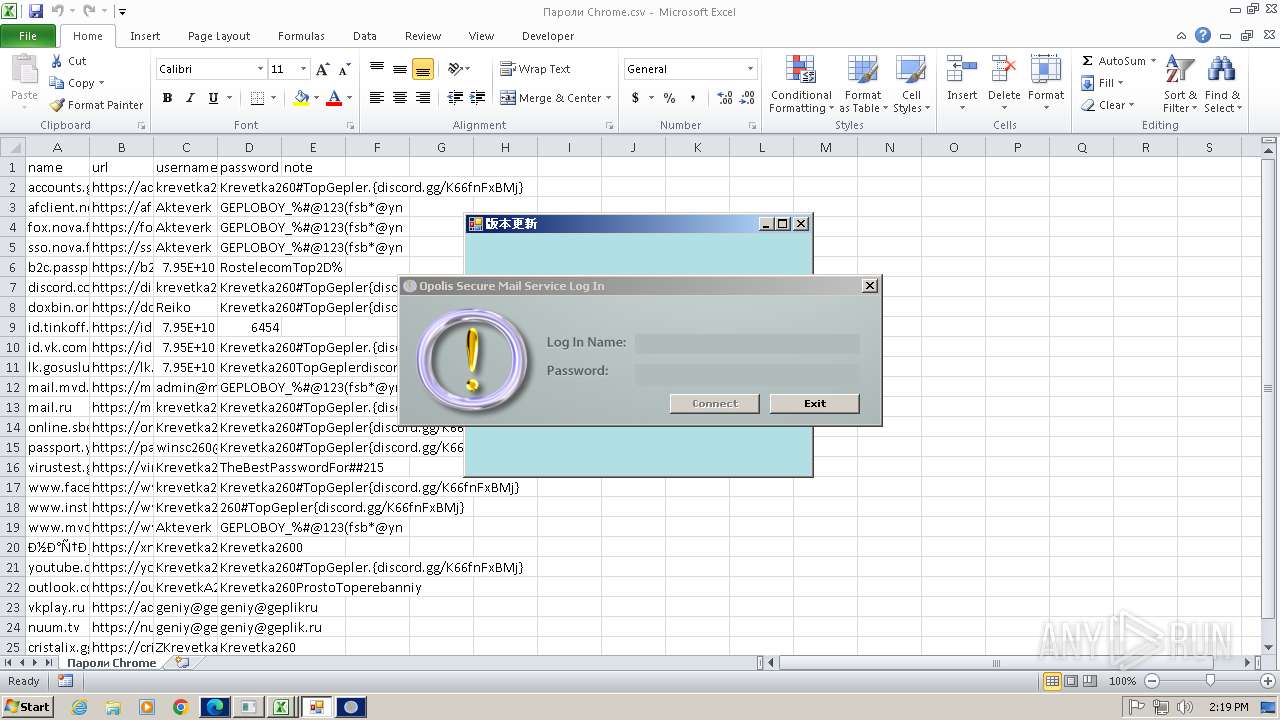Open Conditional Formatting menu
Viewport: 1280px width, 720px height.
click(801, 84)
